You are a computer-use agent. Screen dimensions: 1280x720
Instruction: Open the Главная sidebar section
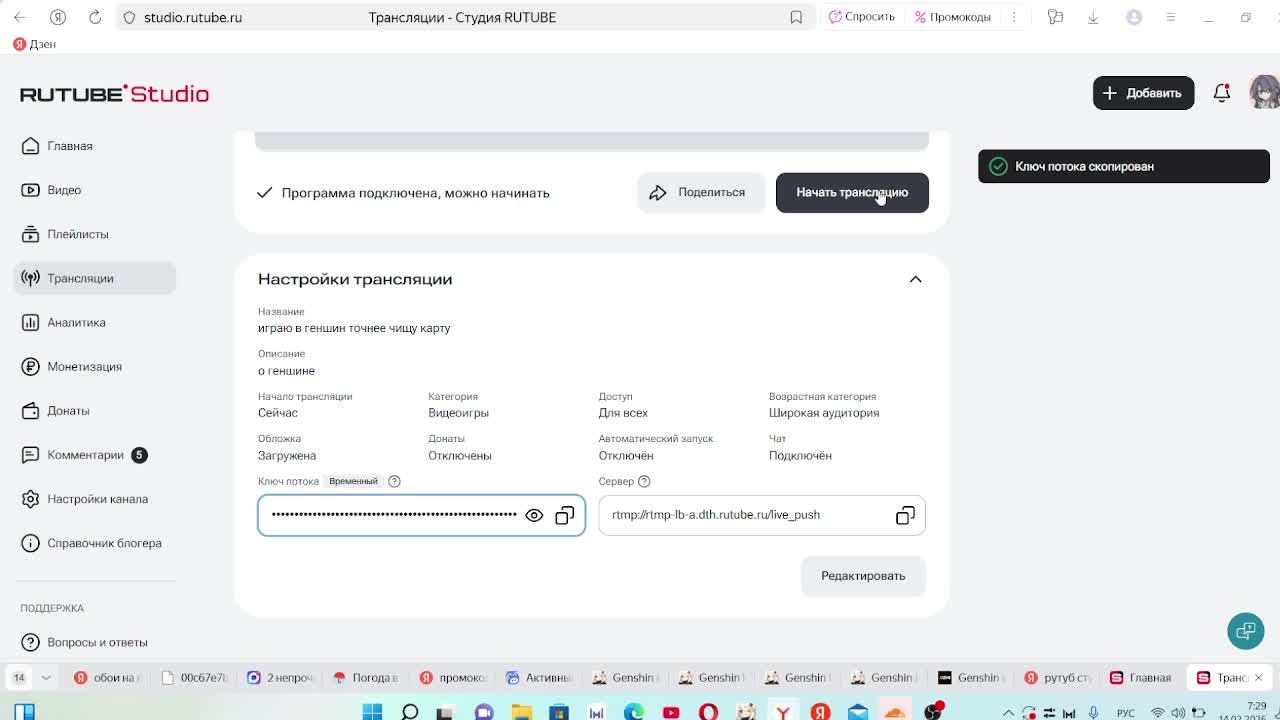tap(95, 146)
